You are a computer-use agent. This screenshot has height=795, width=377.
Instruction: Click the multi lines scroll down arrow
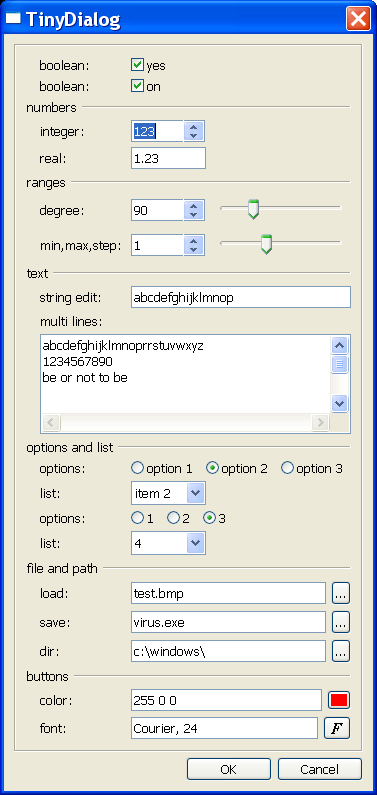[x=339, y=404]
